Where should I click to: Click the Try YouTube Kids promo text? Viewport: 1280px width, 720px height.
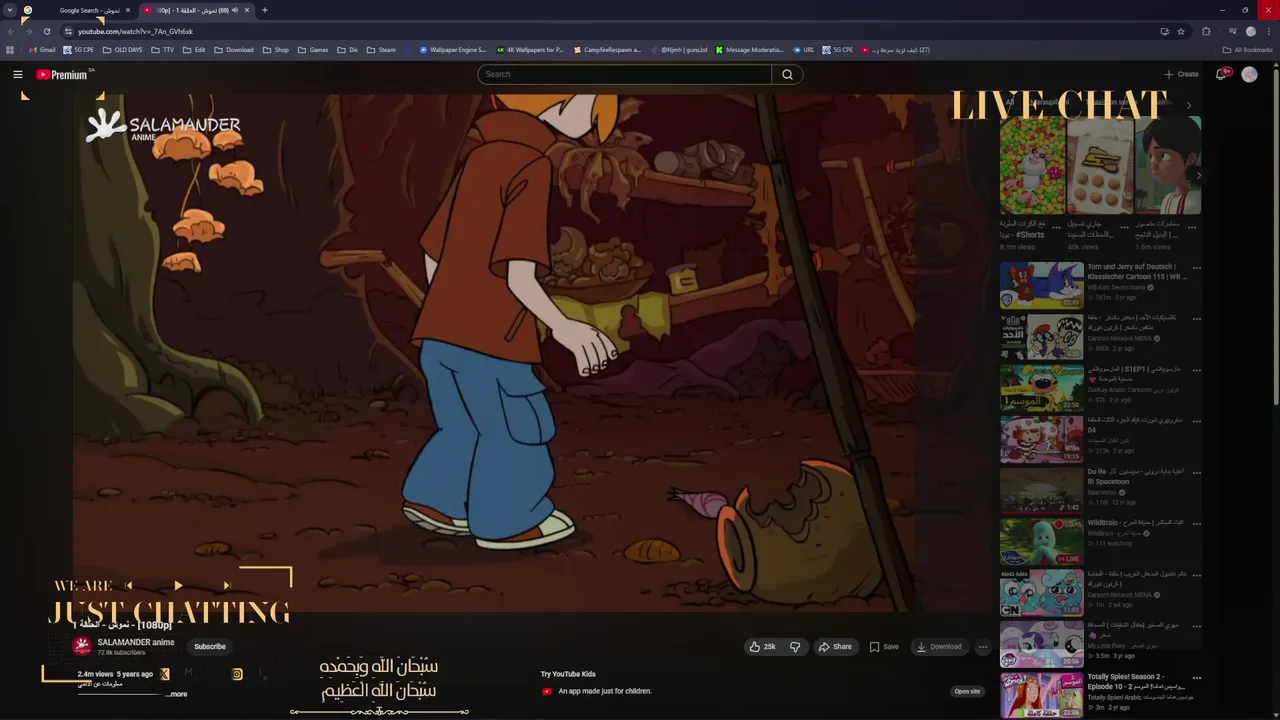(x=568, y=674)
